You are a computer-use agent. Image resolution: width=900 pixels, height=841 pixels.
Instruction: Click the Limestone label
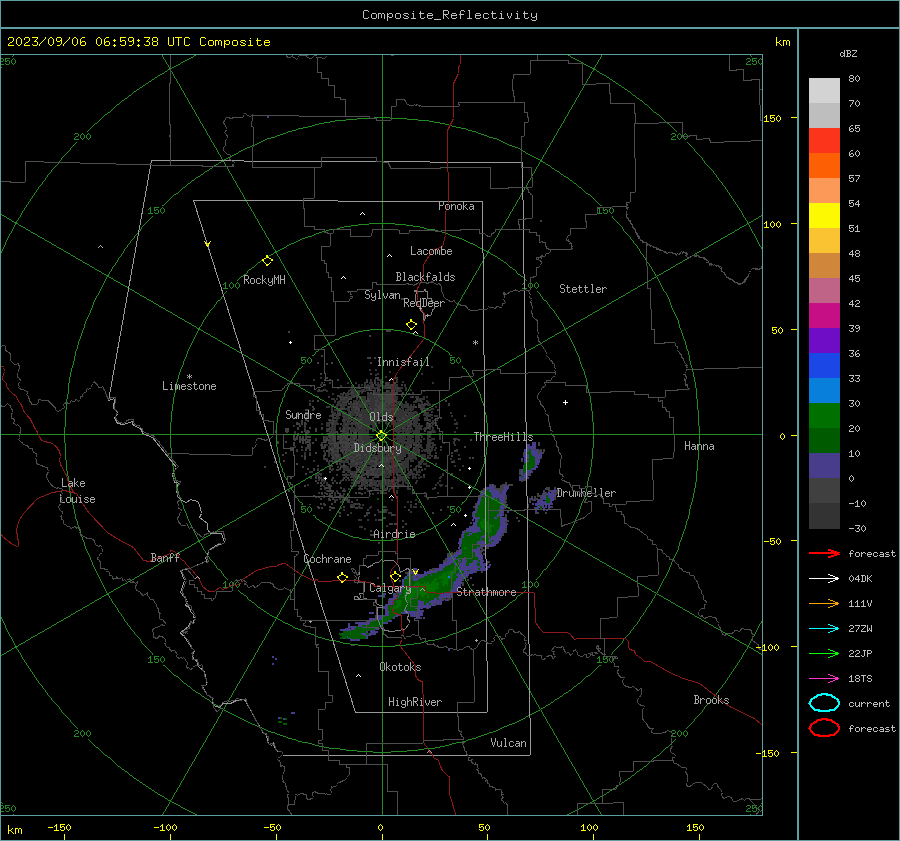coord(189,386)
